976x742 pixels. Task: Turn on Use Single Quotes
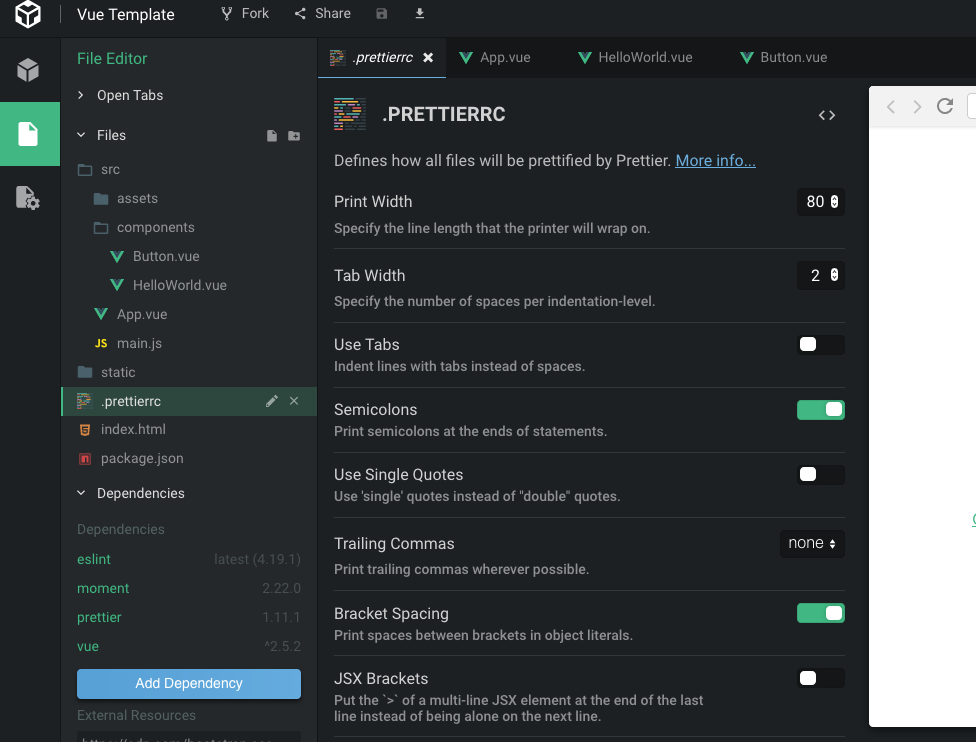820,474
